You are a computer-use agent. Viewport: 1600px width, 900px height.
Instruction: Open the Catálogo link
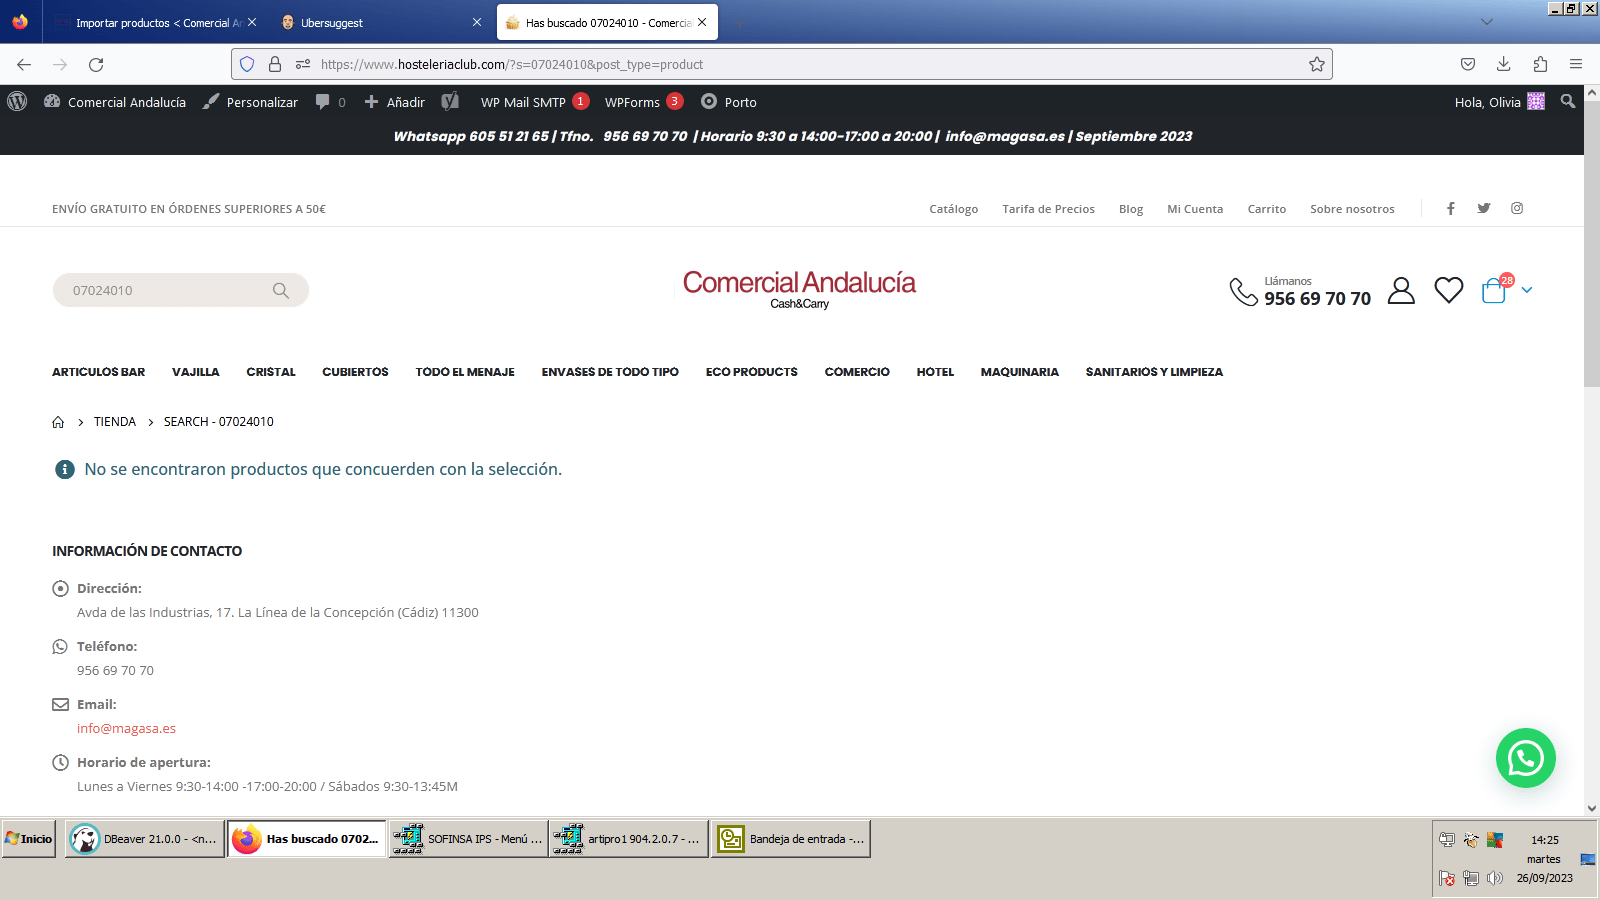953,209
